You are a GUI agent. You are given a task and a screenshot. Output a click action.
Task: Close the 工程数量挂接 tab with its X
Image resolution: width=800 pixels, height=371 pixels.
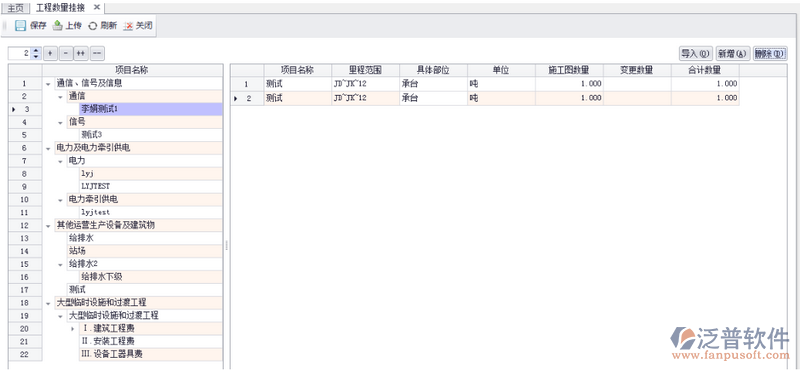click(96, 8)
